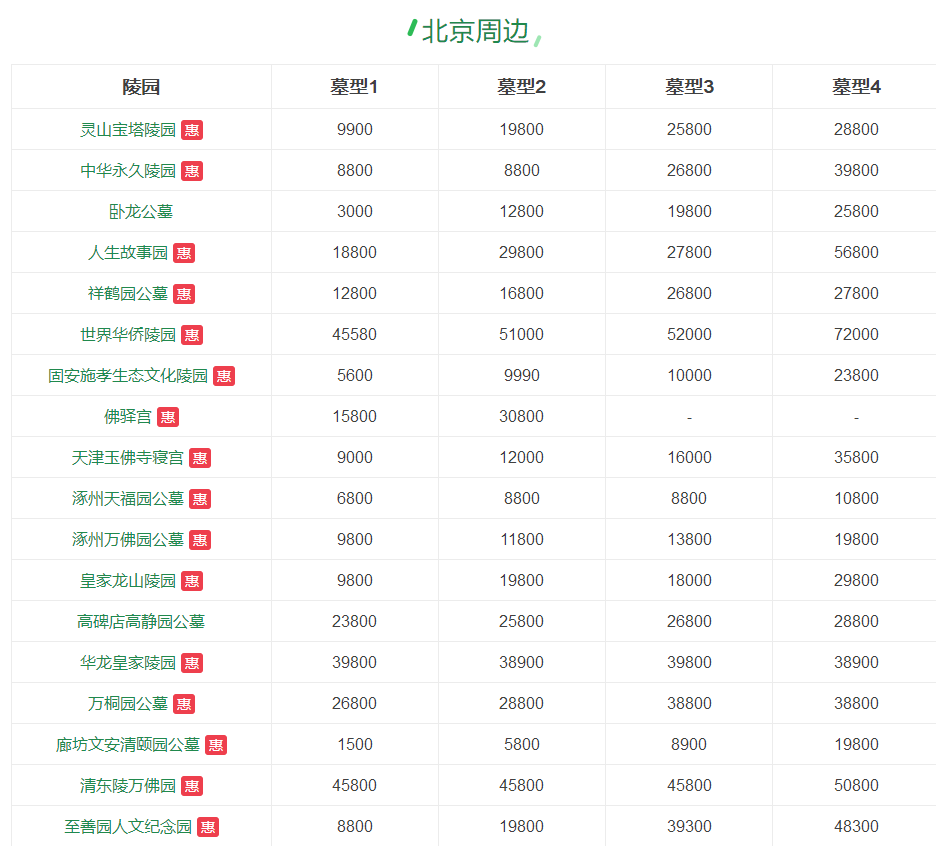Select price 3000 in 卧龙公墓 row
Viewport: 936px width, 846px height.
(x=355, y=211)
